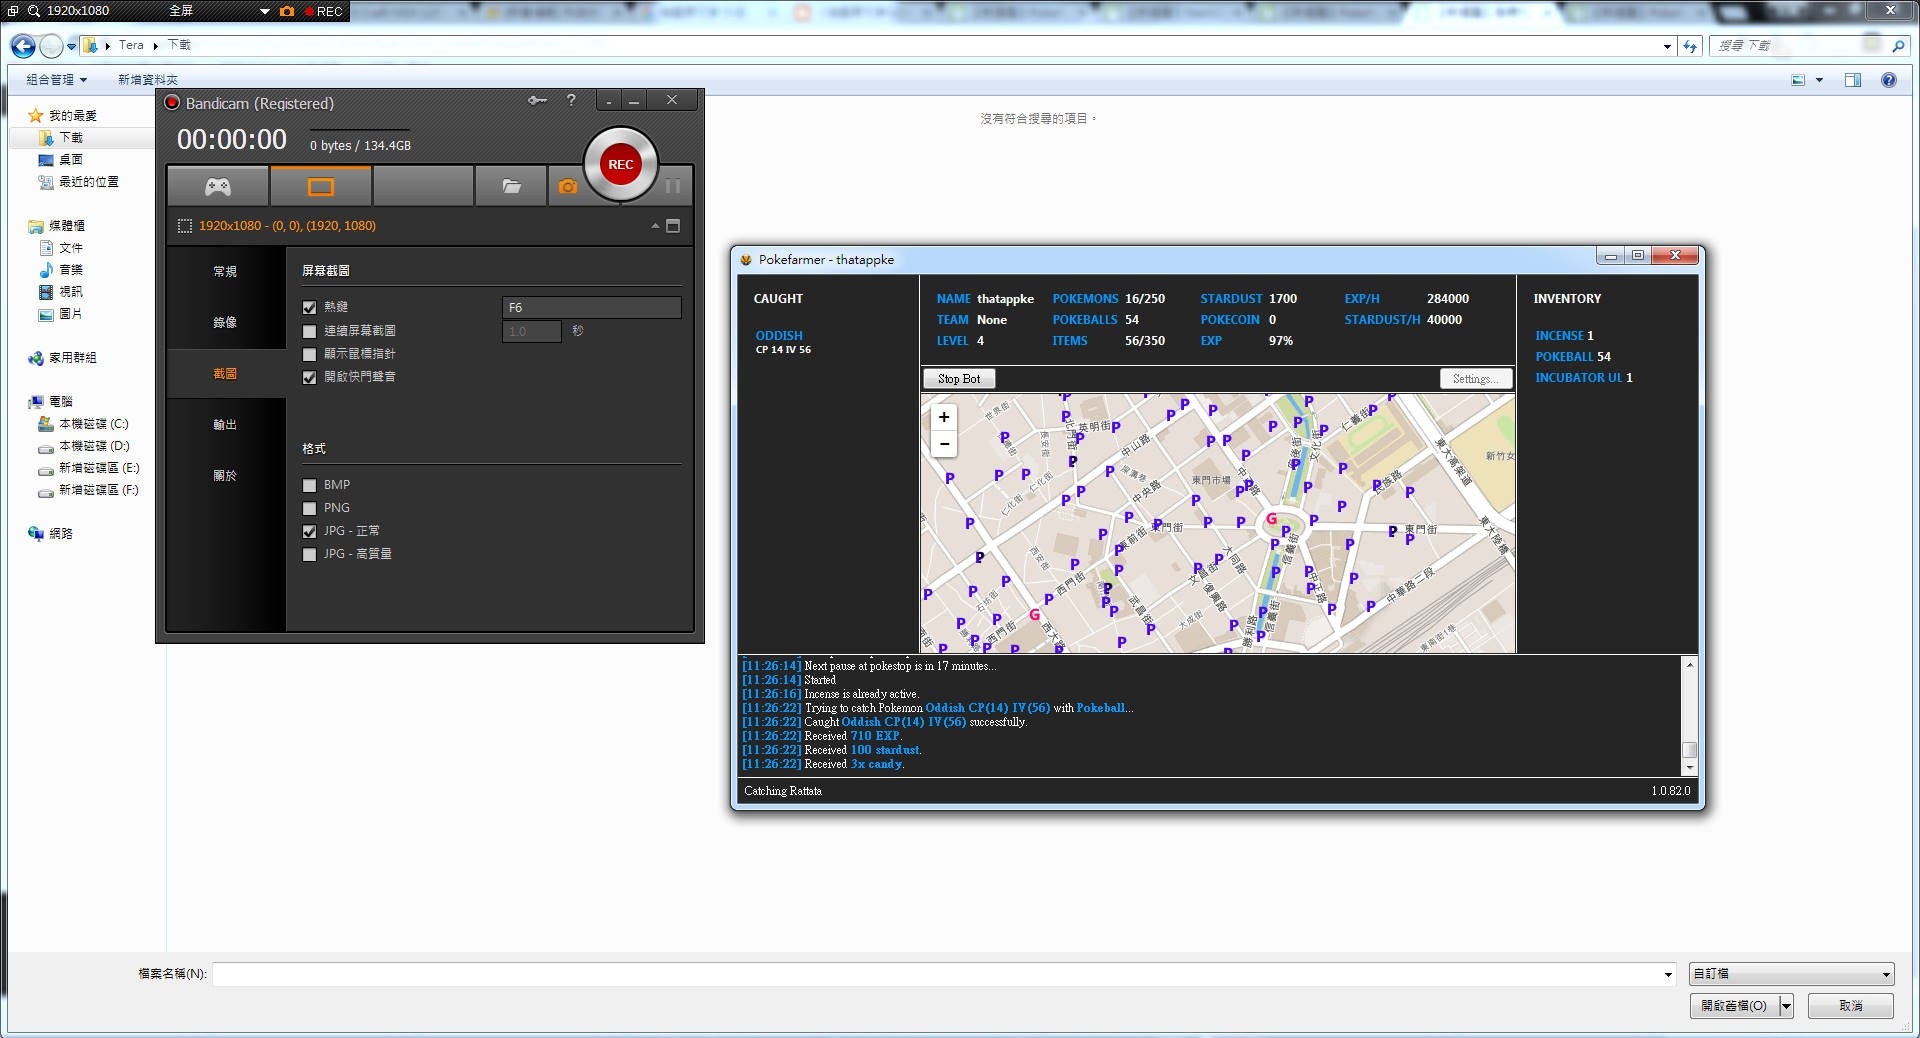The width and height of the screenshot is (1920, 1038).
Task: Enable continuous screen capture checkbox
Action: pos(309,331)
